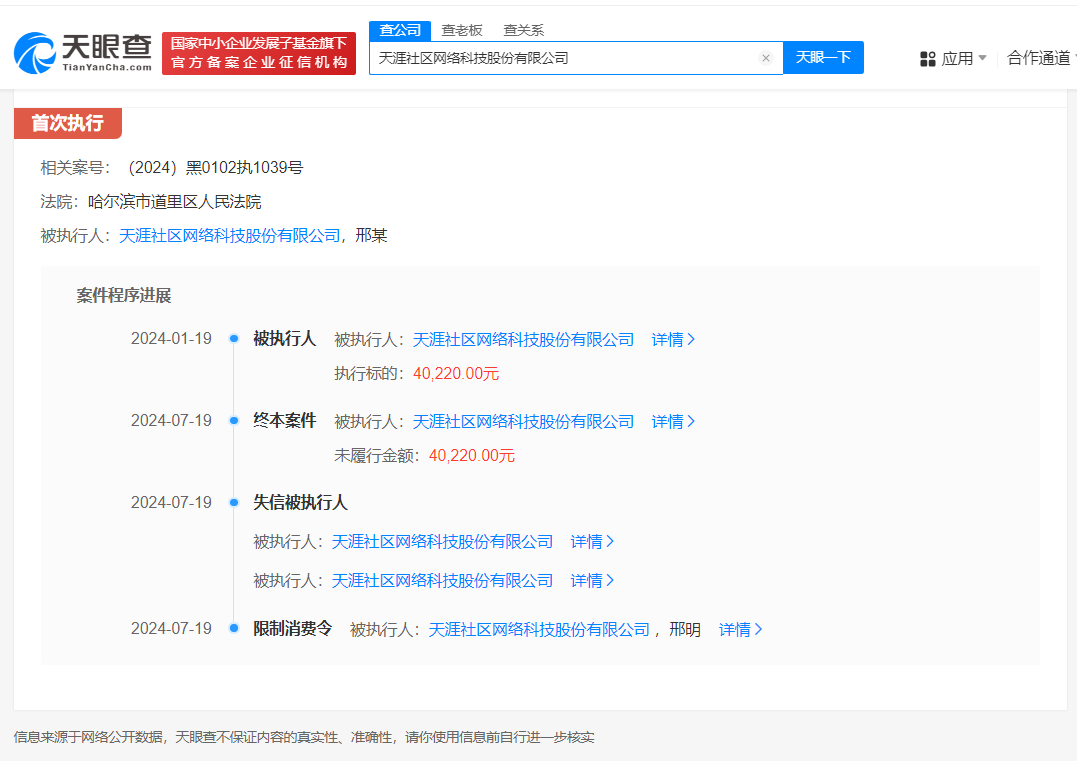Click the 执行标的 amount 40,220.00元
The width and height of the screenshot is (1077, 761).
coord(455,374)
